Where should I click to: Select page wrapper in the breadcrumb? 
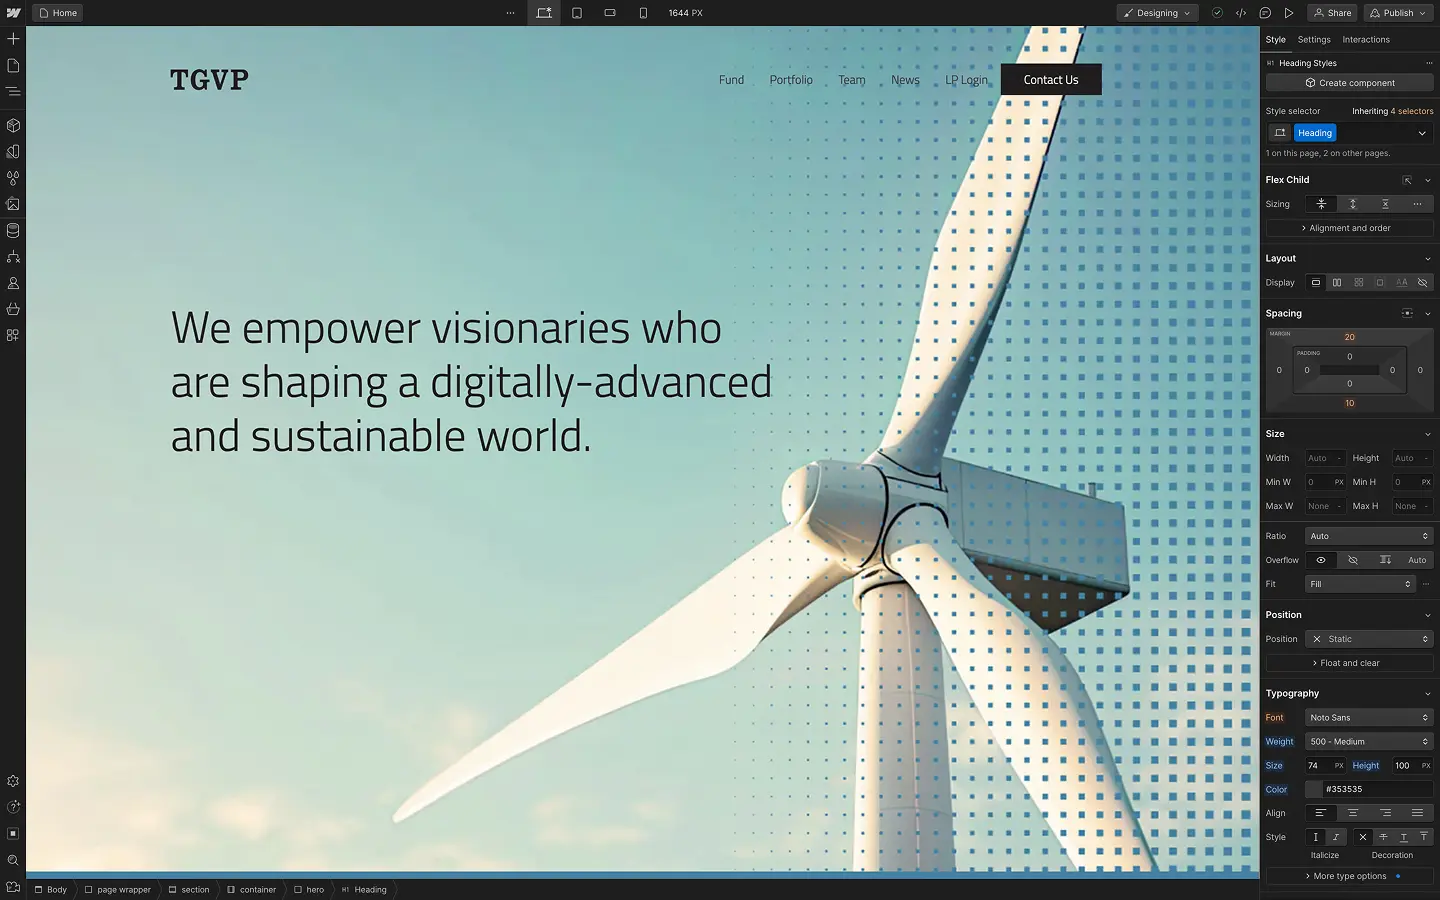click(118, 889)
